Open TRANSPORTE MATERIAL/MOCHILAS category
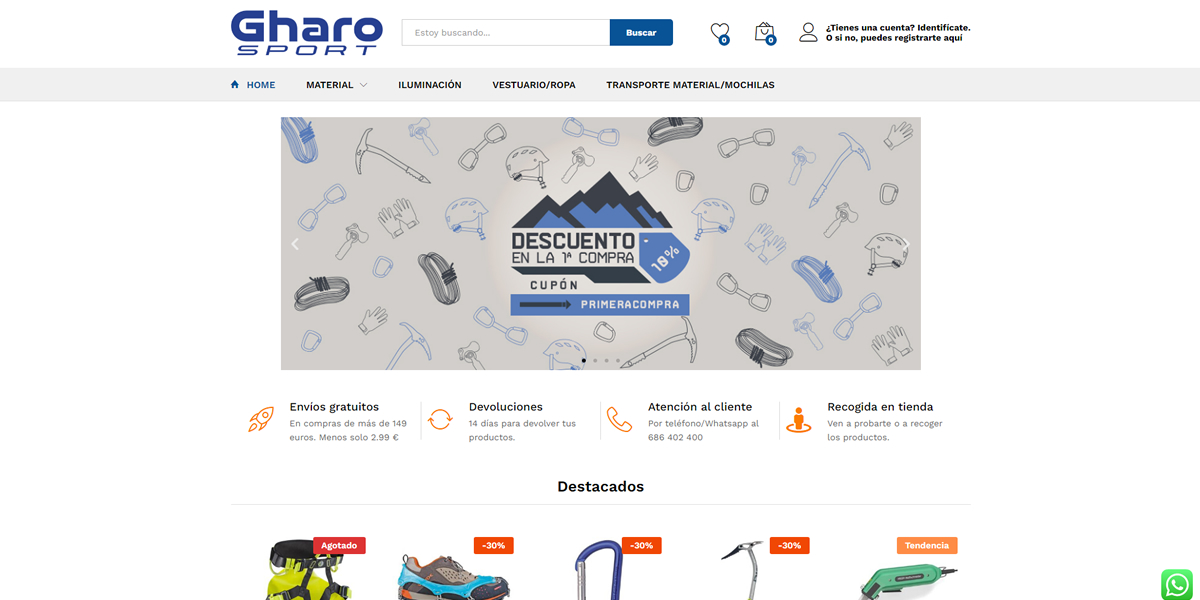Image resolution: width=1200 pixels, height=600 pixels. [689, 85]
